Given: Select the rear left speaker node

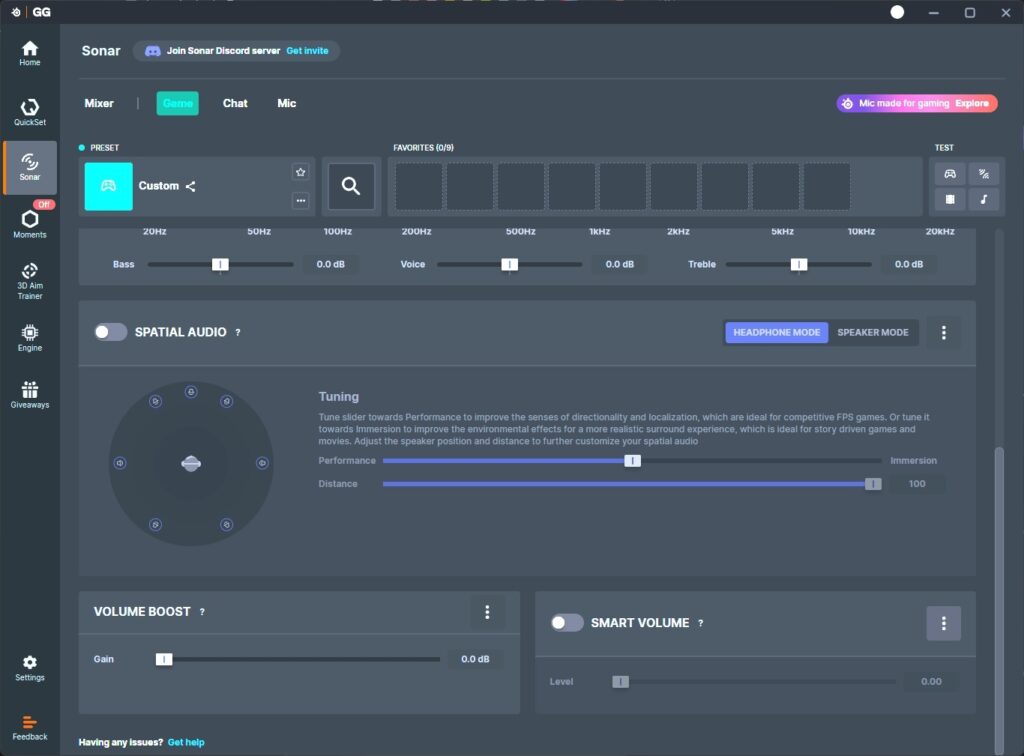Looking at the screenshot, I should pyautogui.click(x=155, y=524).
